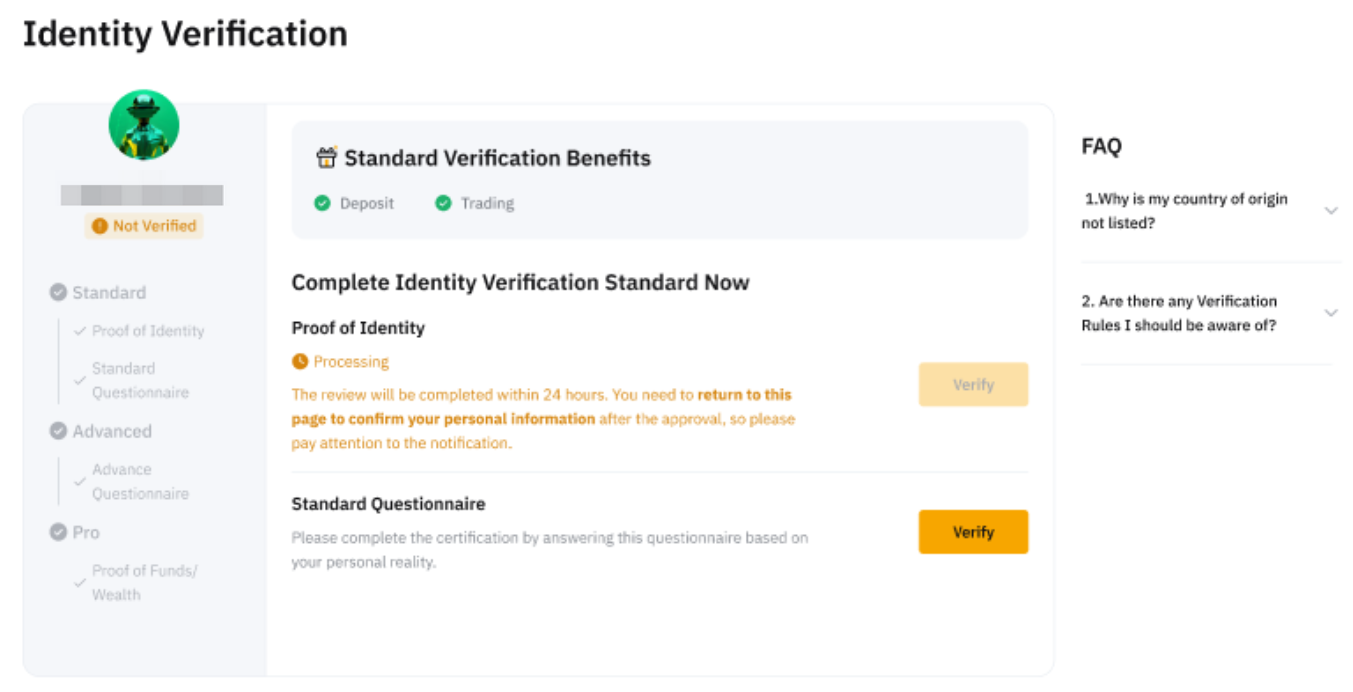Select Advance Questionnaire in the sidebar
This screenshot has height=692, width=1353.
pos(140,481)
